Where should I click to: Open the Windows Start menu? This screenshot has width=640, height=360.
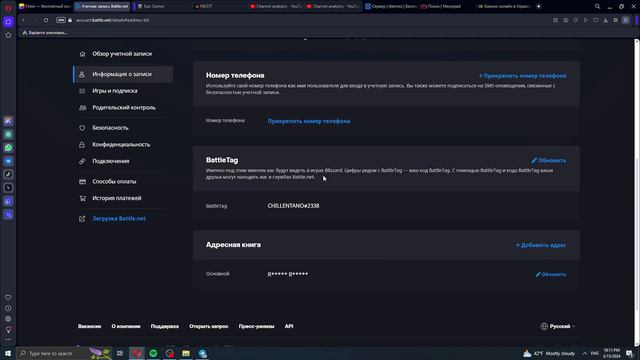[8, 353]
